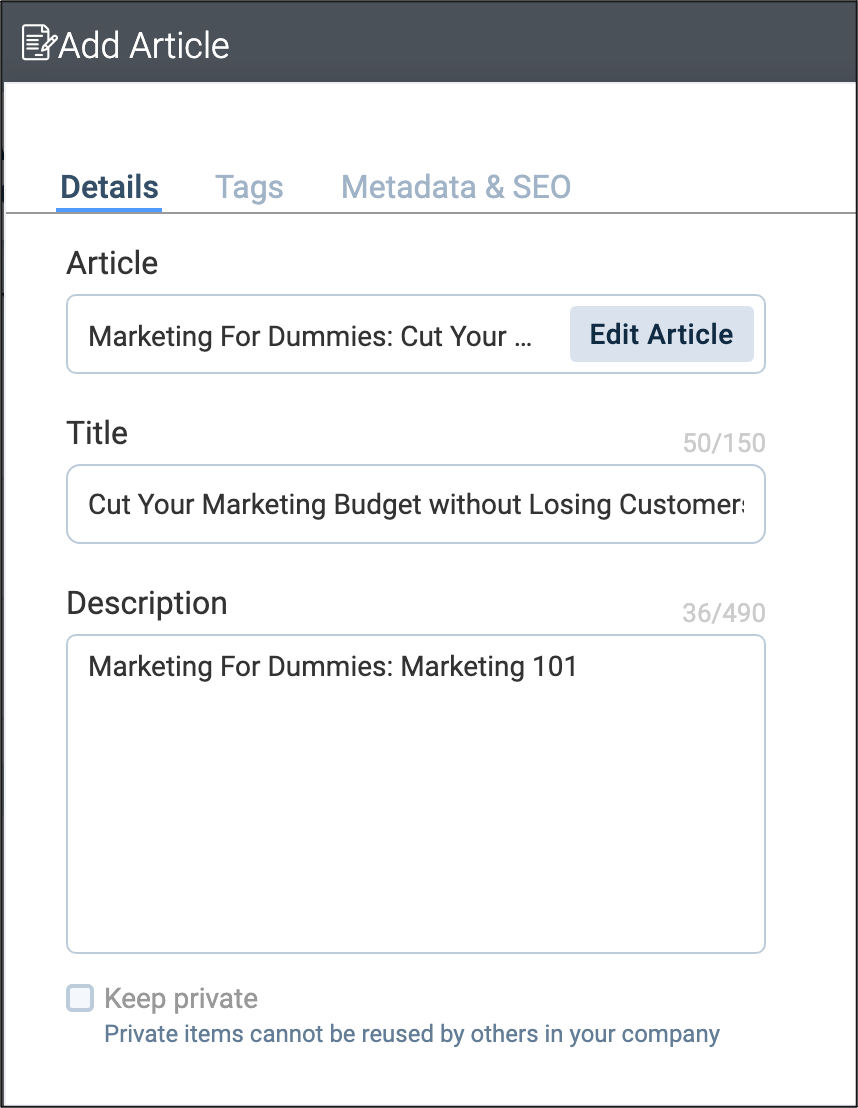Screen dimensions: 858x1108
Task: Switch to the Details tab
Action: point(109,187)
